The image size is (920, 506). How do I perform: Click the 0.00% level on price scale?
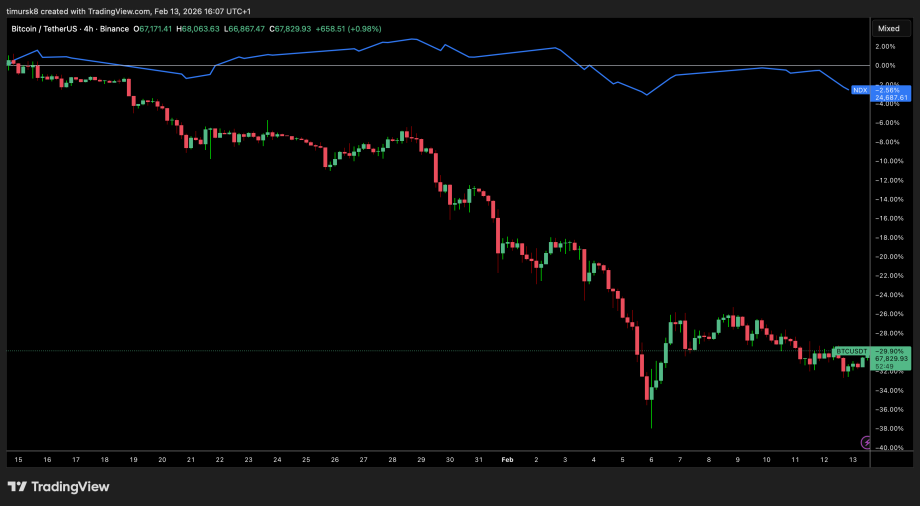887,65
